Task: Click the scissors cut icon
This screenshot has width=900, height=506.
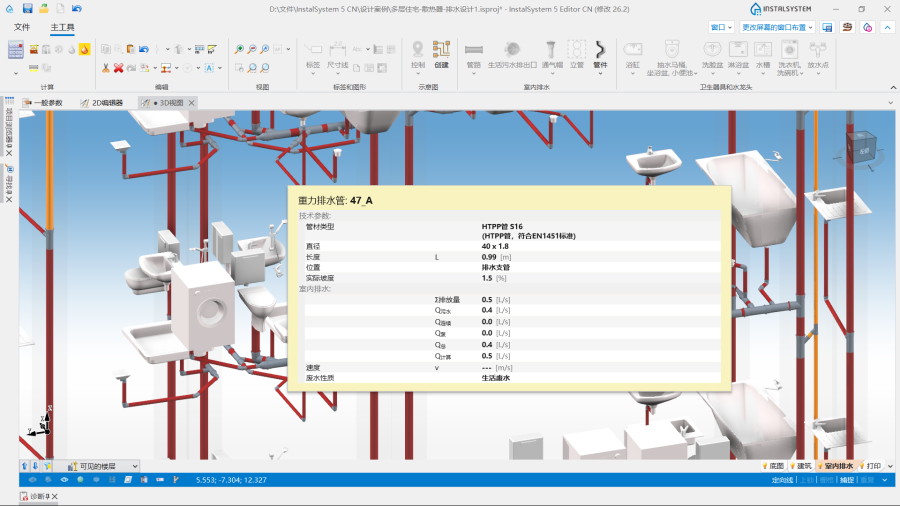Action: point(106,68)
